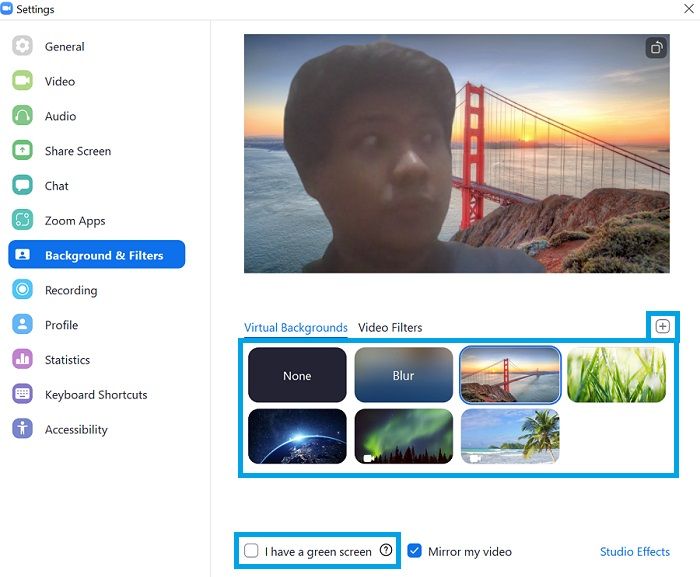Click the Video camera icon in sidebar

(x=22, y=80)
